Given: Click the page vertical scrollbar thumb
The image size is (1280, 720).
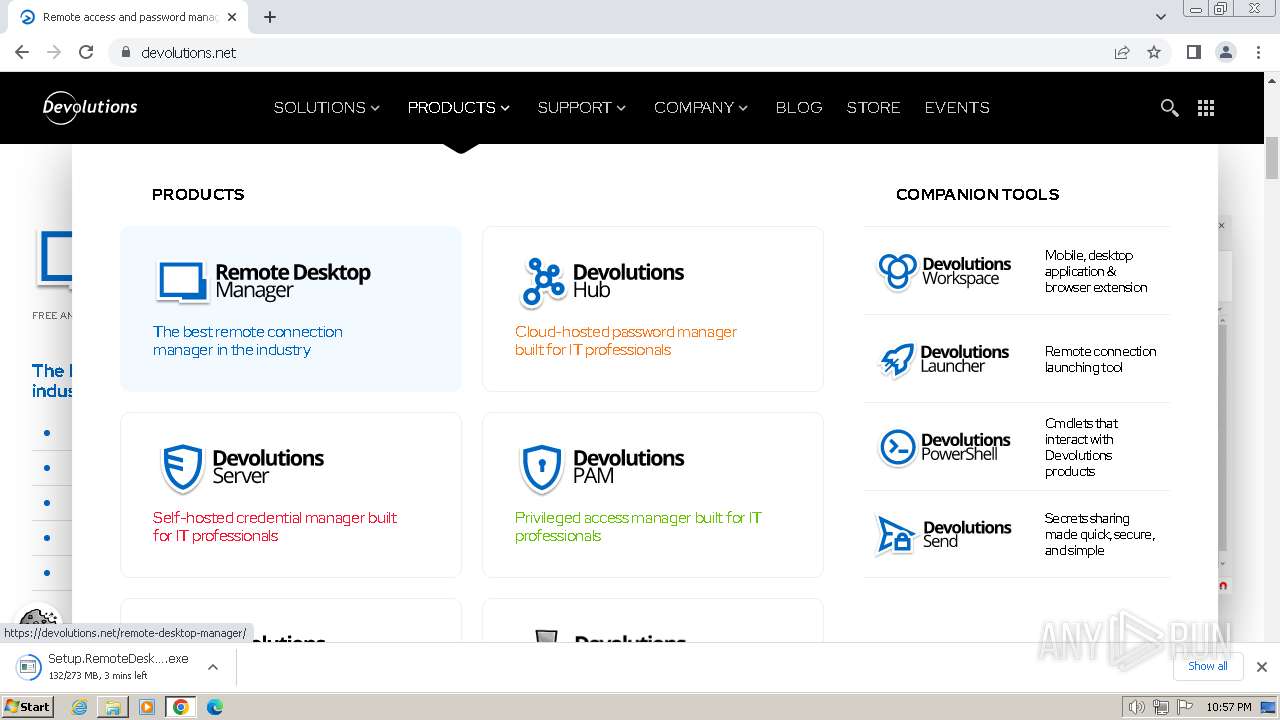Looking at the screenshot, I should tap(1272, 157).
